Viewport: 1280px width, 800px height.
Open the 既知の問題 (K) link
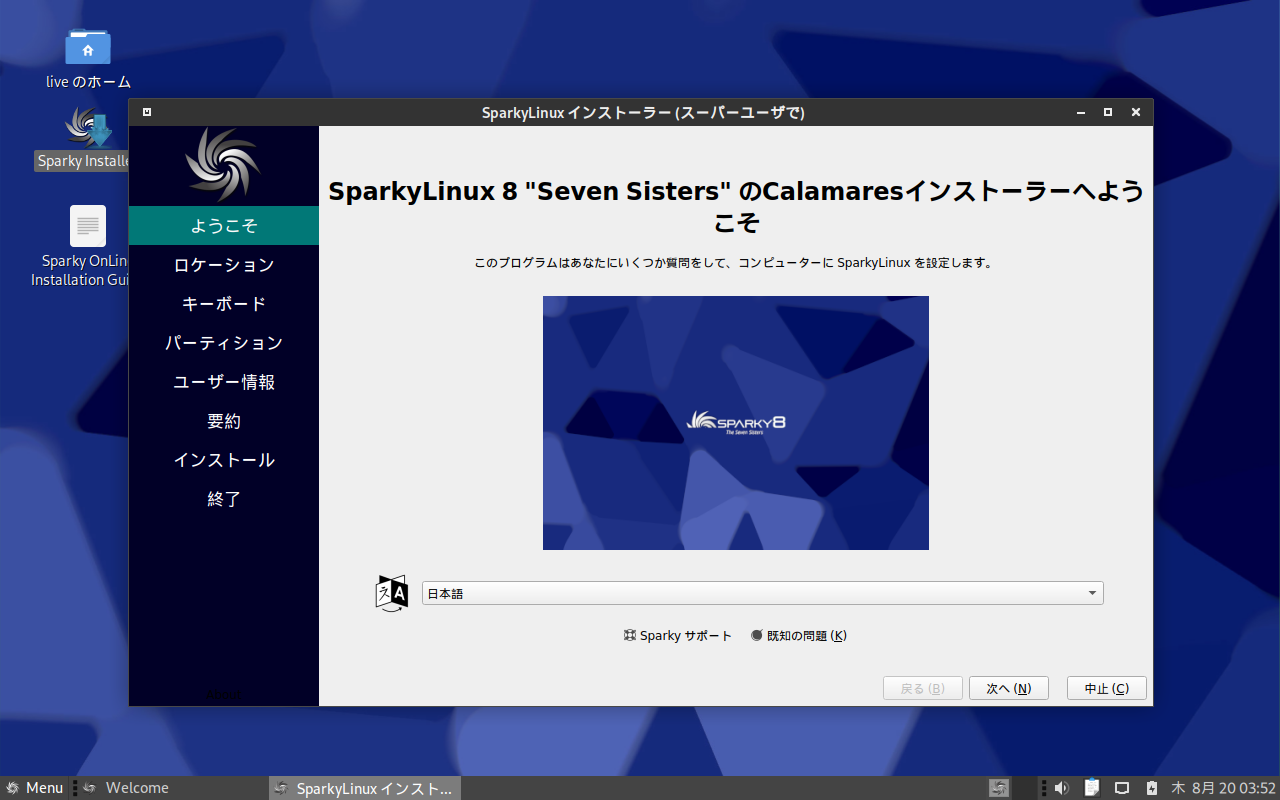click(799, 636)
